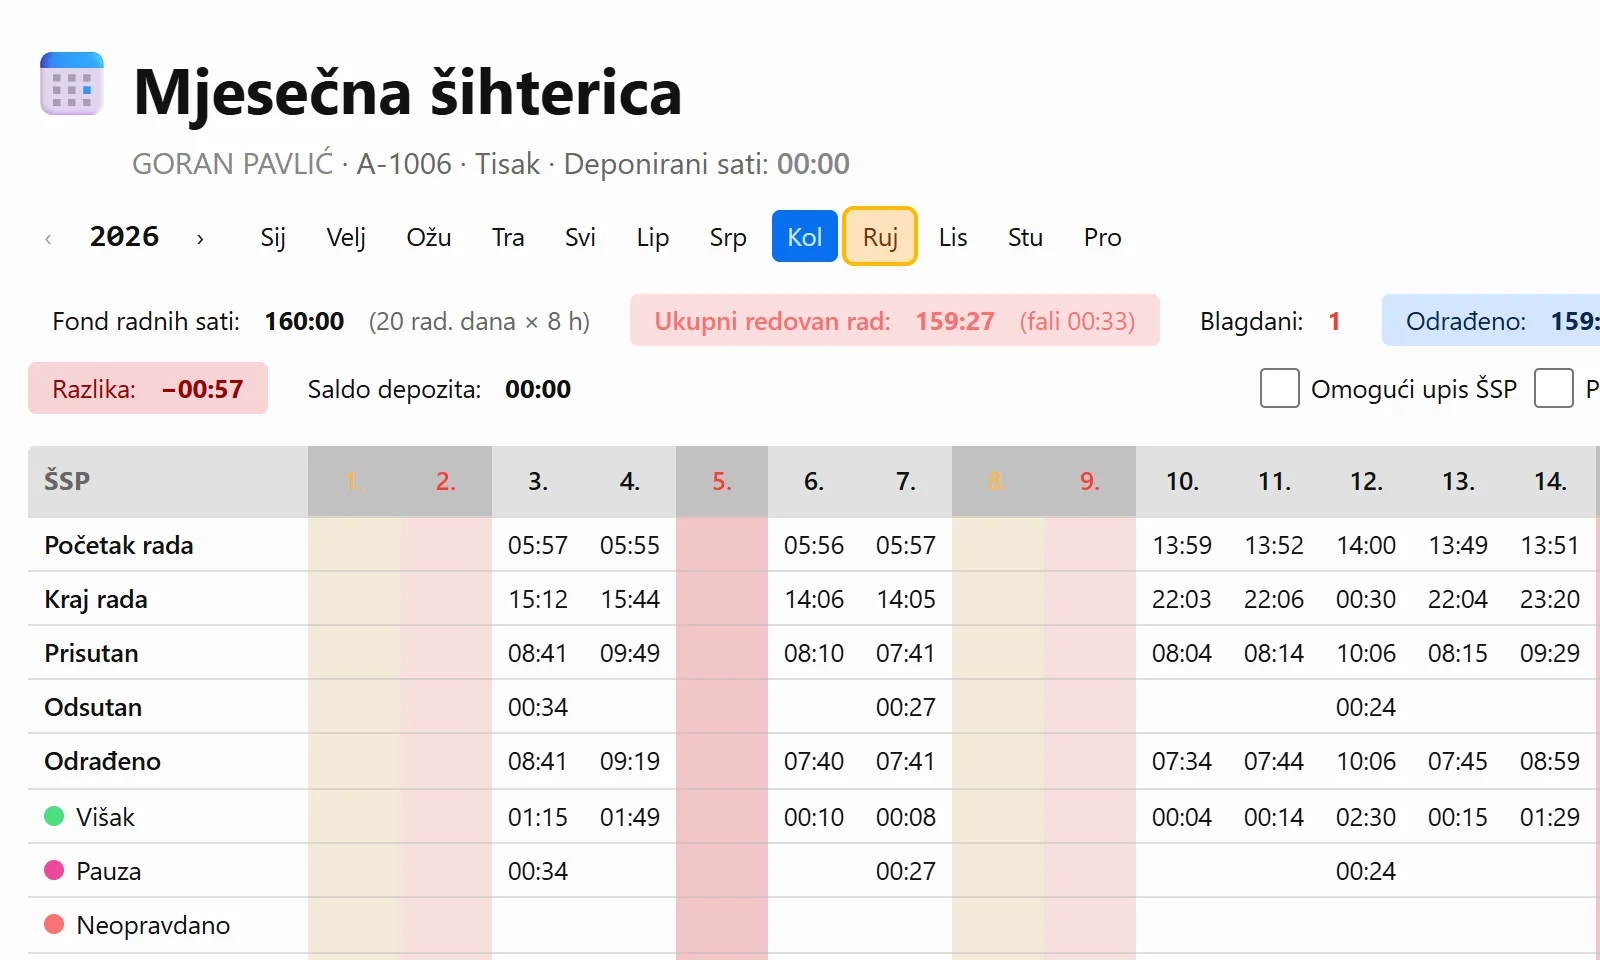Click Kraj rada cell 00:30 for day 12
1600x960 pixels.
point(1366,599)
